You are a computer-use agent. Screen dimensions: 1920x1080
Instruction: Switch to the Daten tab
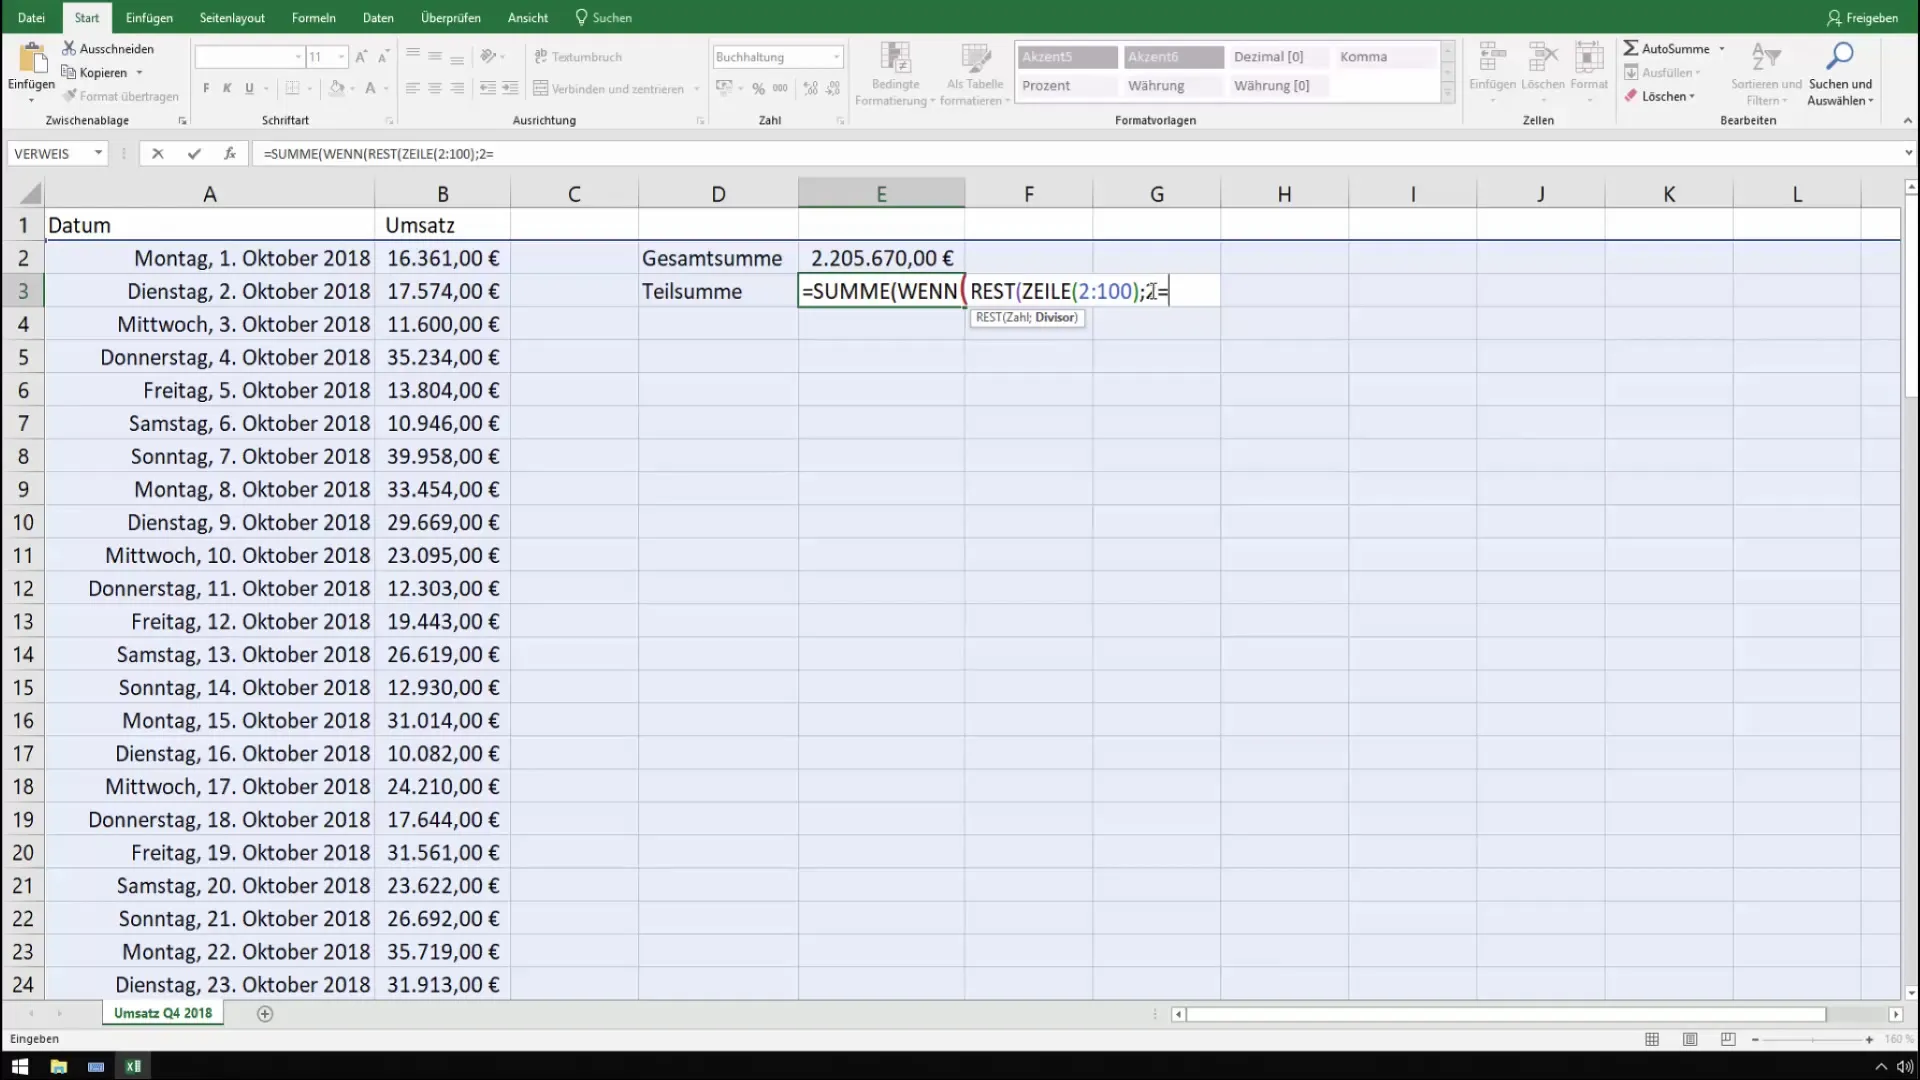tap(378, 17)
